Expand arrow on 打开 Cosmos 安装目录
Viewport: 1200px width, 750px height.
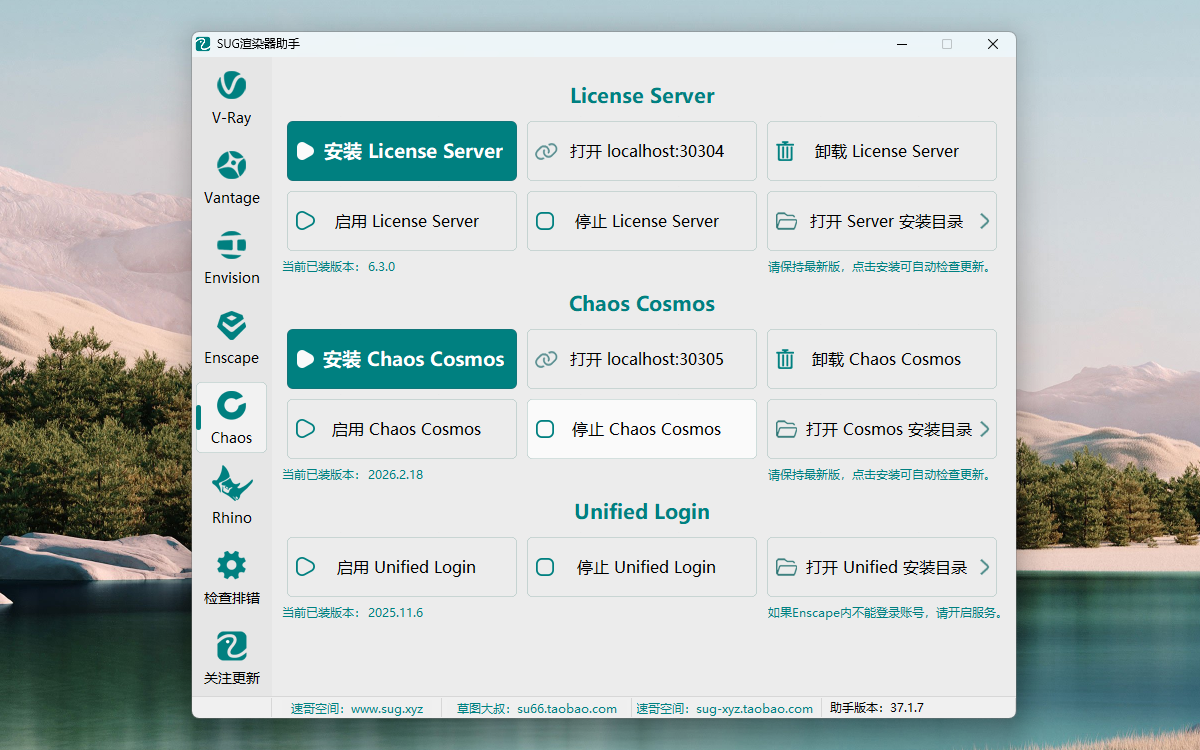coord(984,429)
